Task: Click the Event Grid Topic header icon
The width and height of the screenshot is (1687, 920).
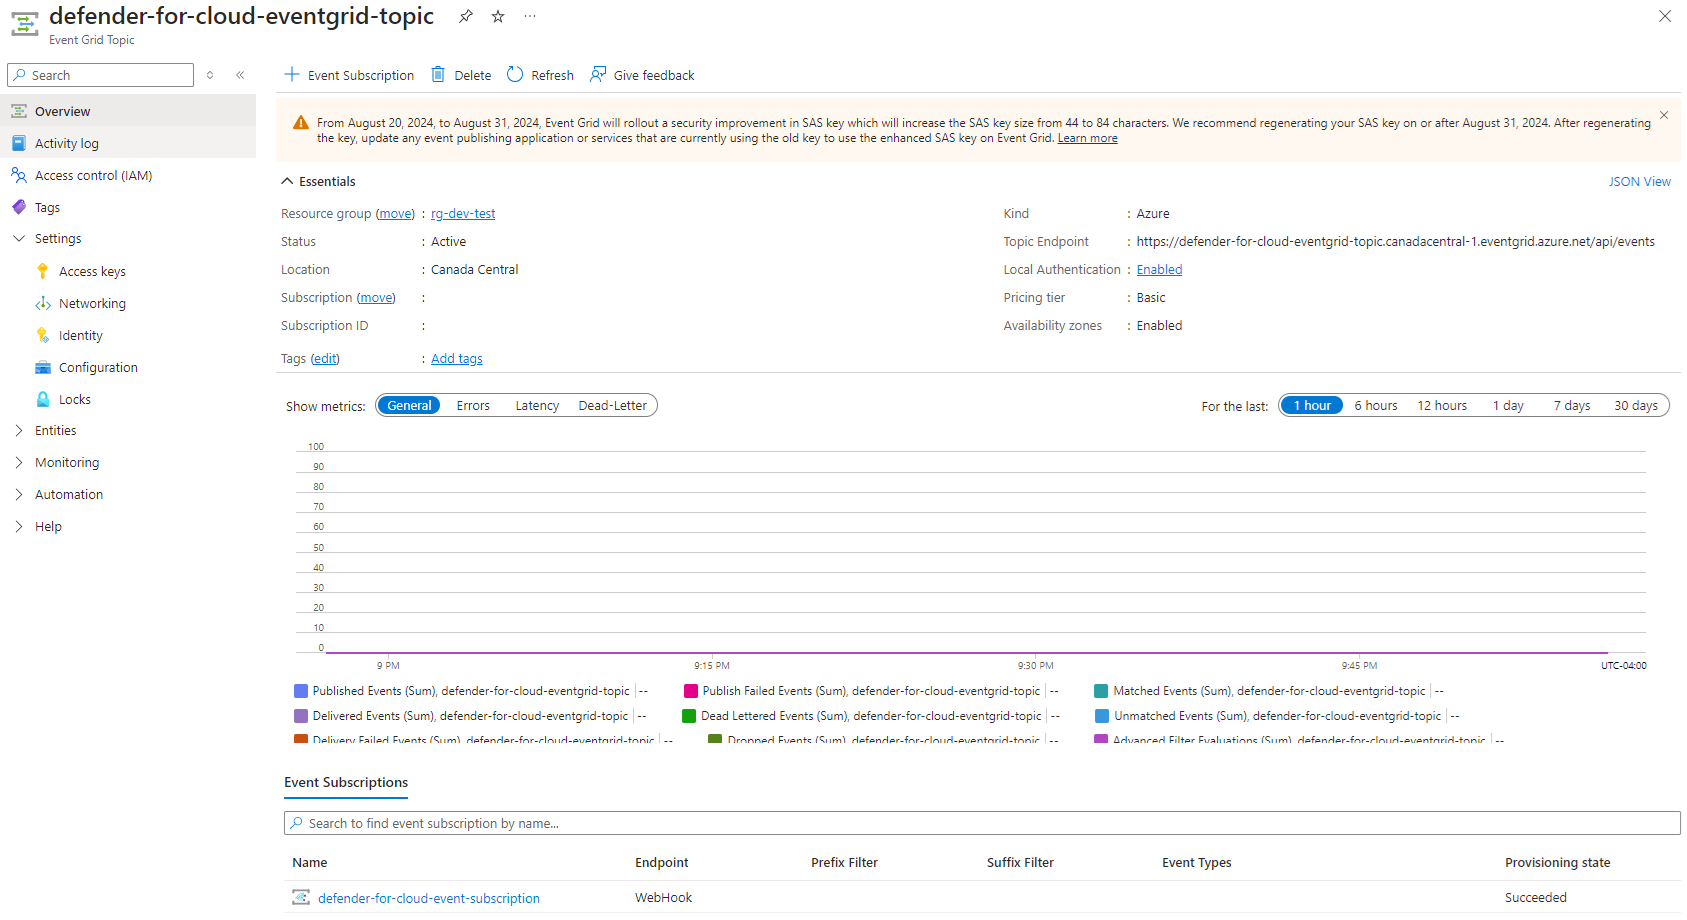Action: pyautogui.click(x=25, y=24)
